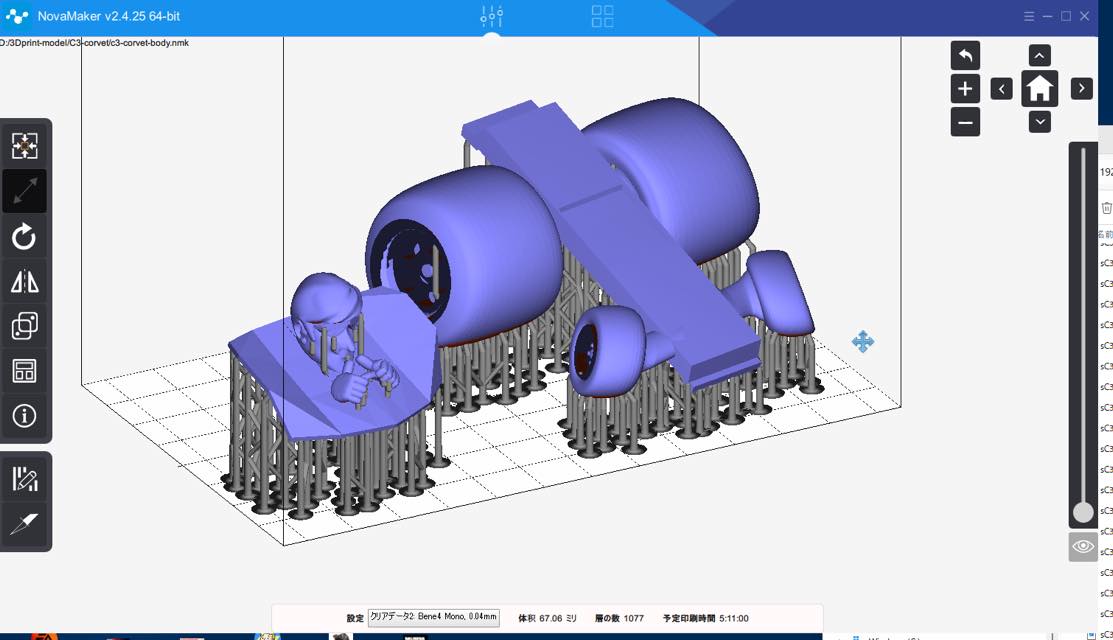Open the model info icon
Viewport: 1113px width, 640px height.
24,415
